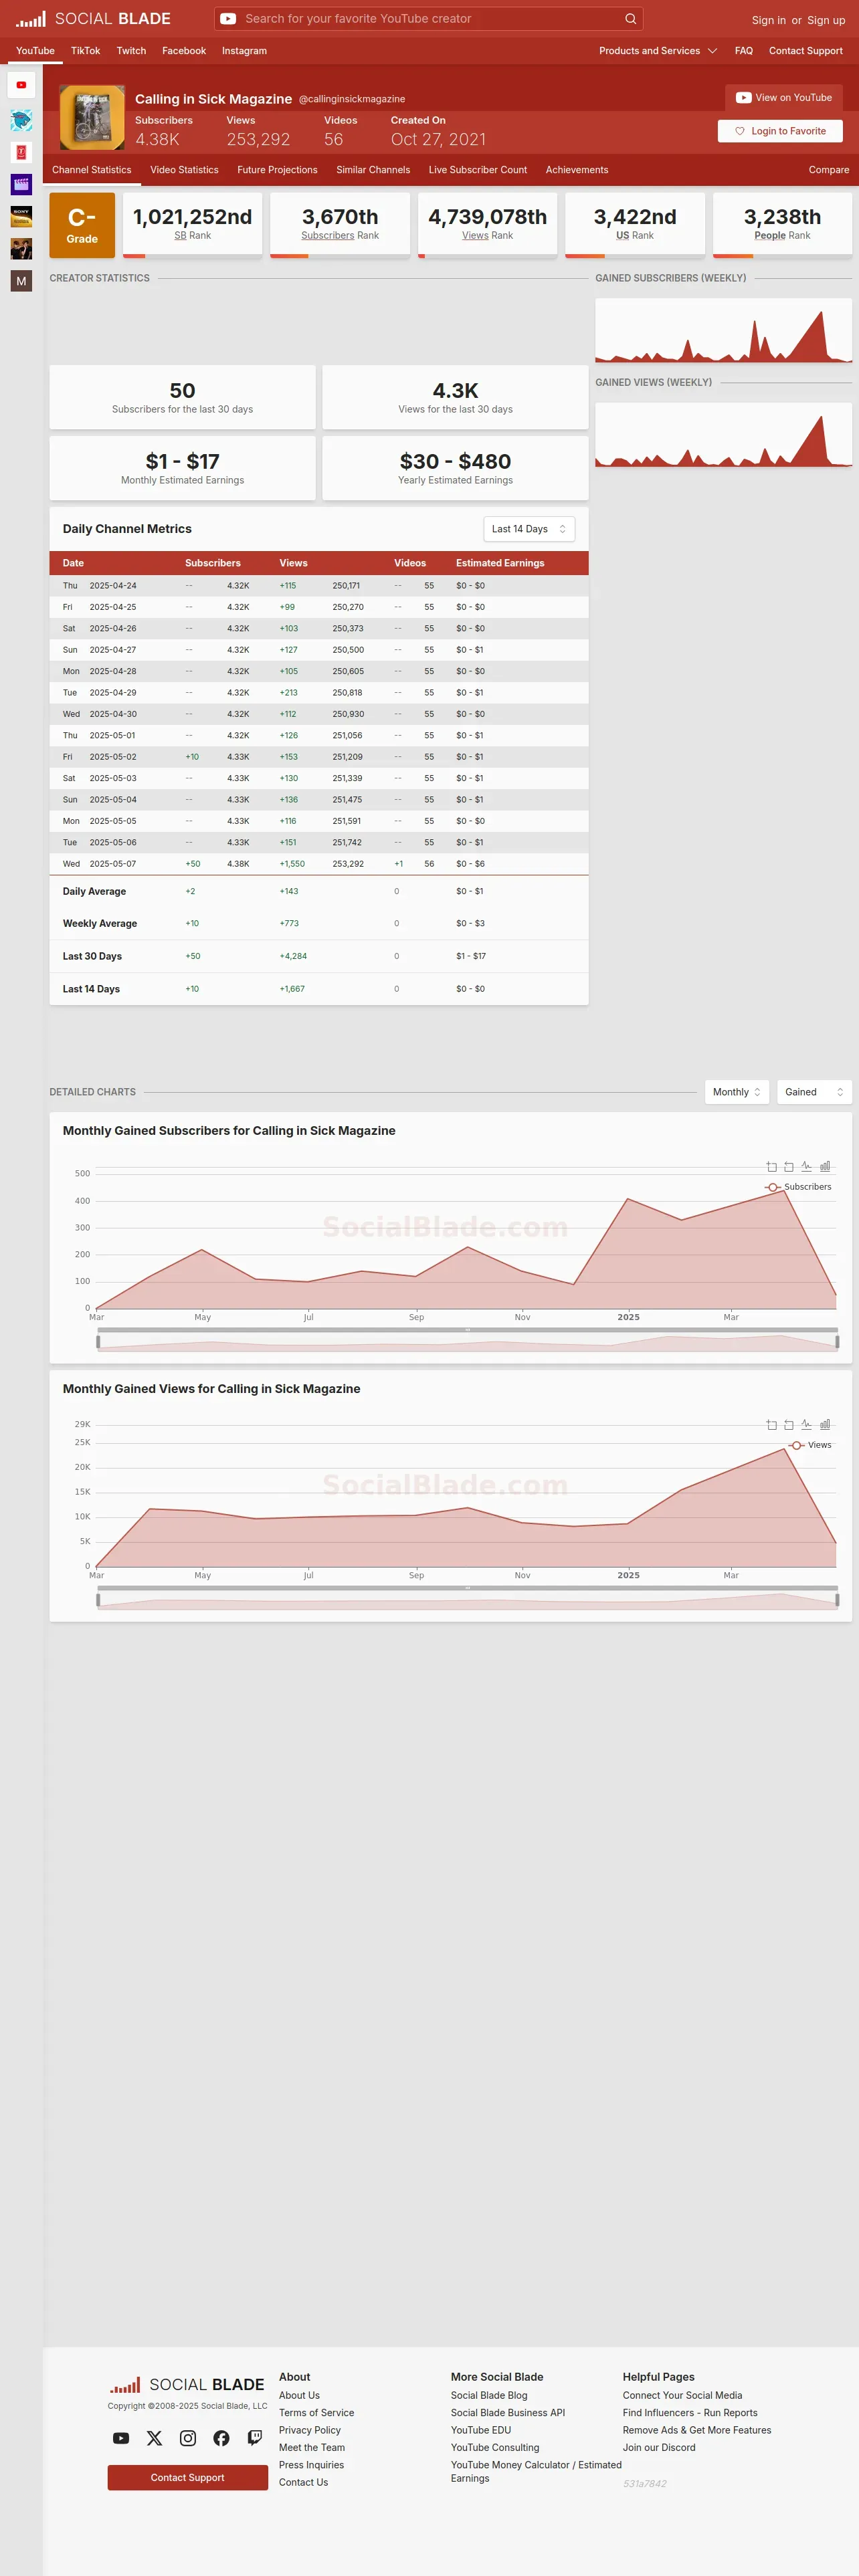
Task: Open Social Blade X (Twitter) footer icon
Action: (154, 2438)
